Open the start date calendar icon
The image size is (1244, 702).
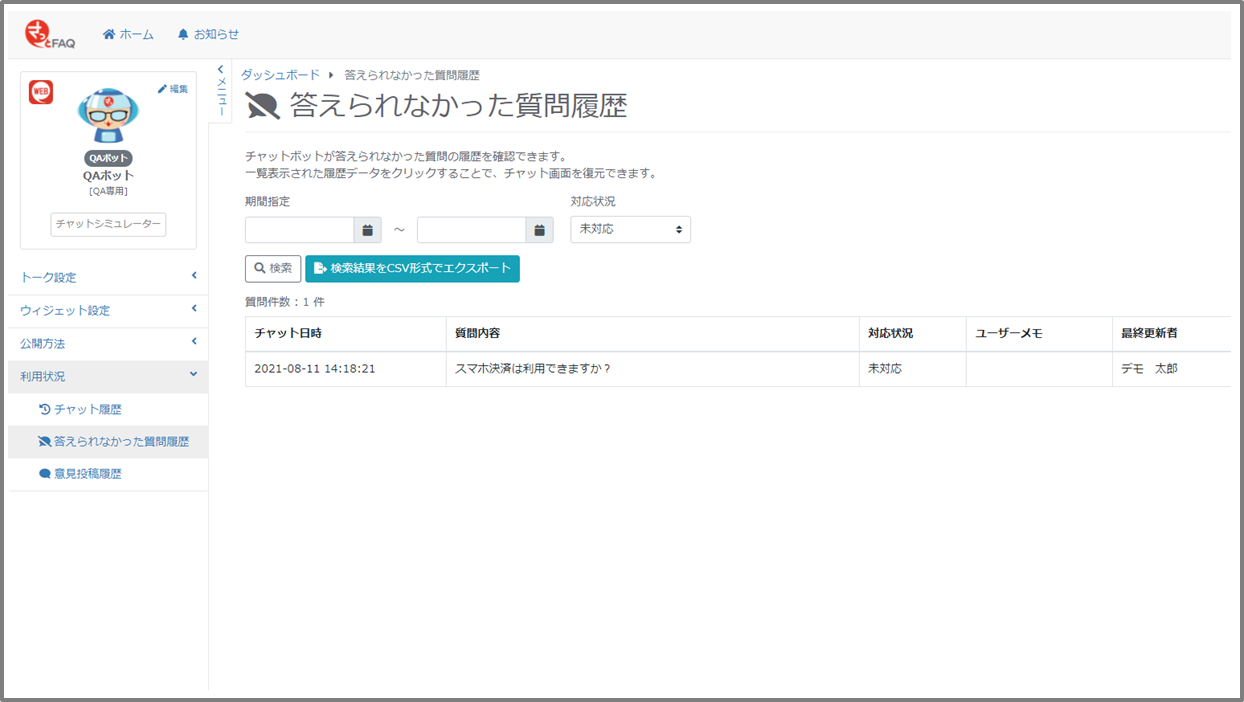tap(367, 230)
